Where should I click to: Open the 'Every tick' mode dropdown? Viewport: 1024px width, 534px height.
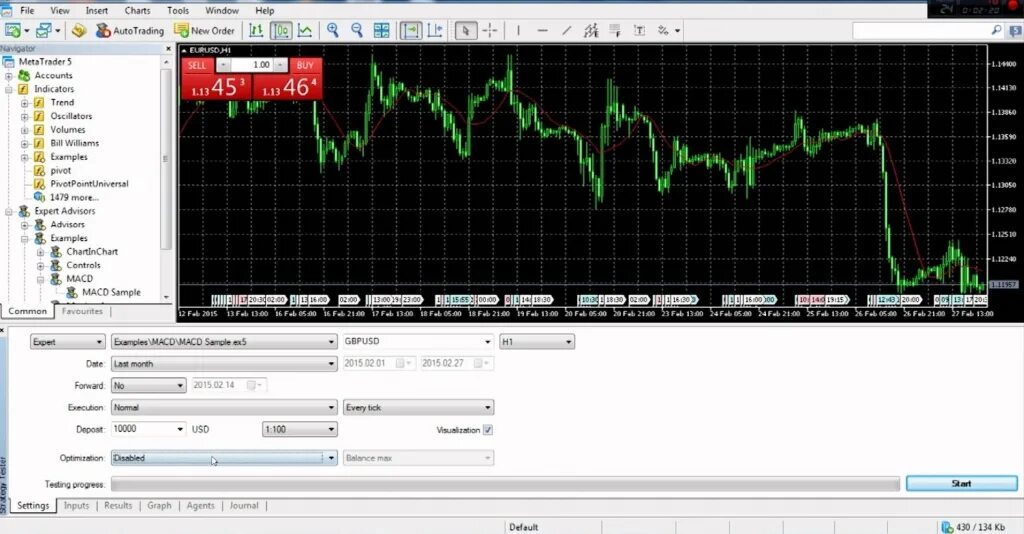[418, 407]
